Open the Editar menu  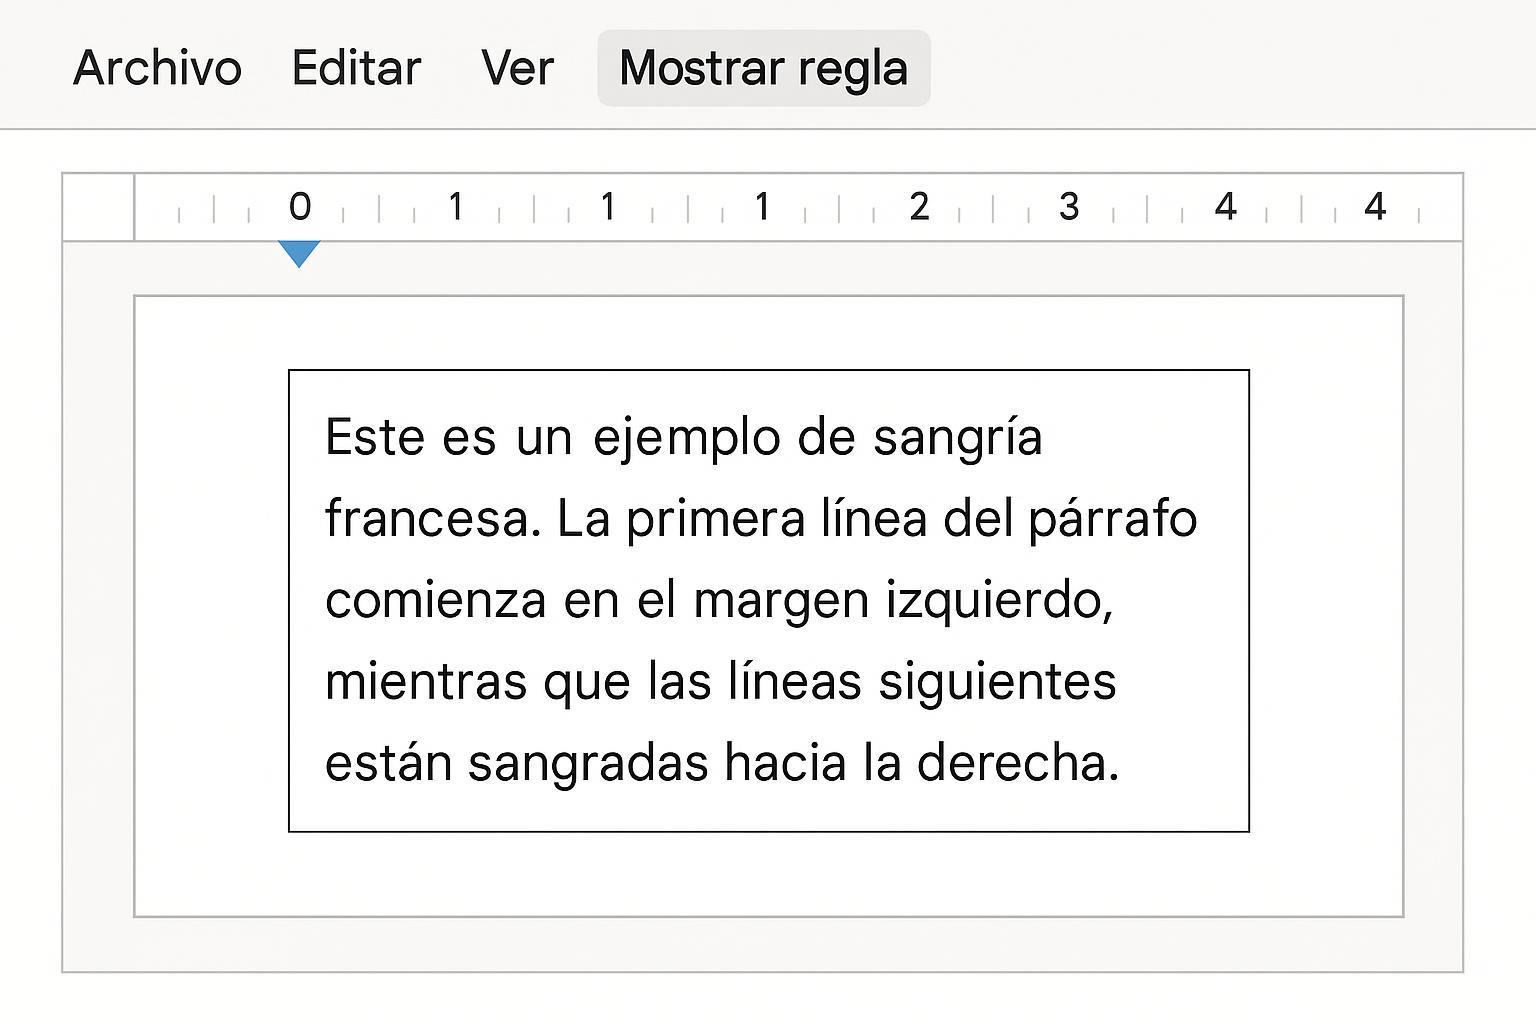pos(356,68)
